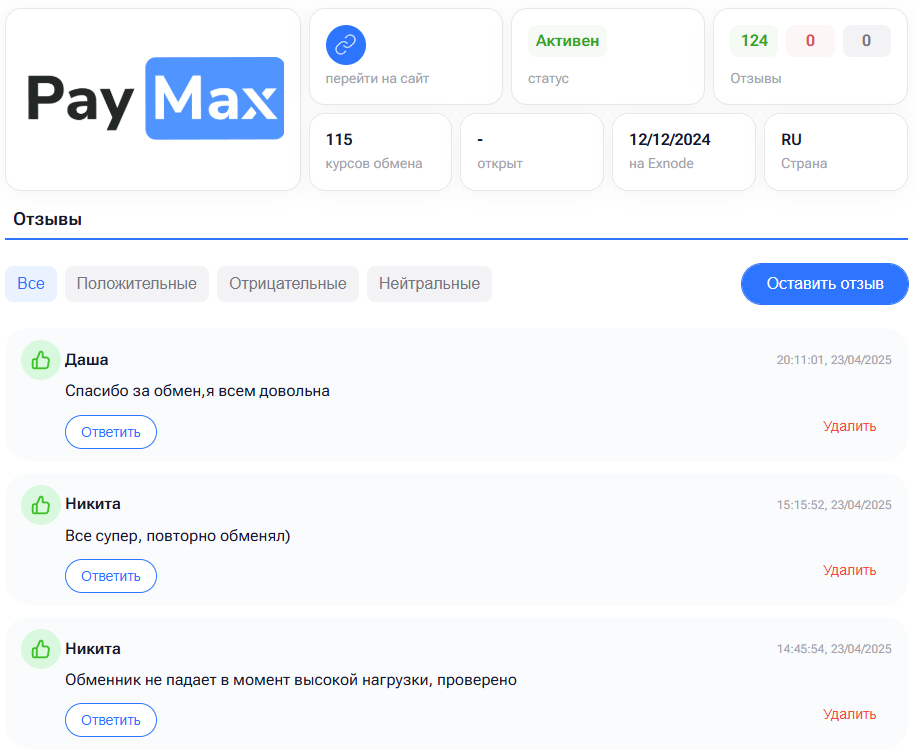
Task: Switch to the Все reviews filter
Action: (31, 284)
